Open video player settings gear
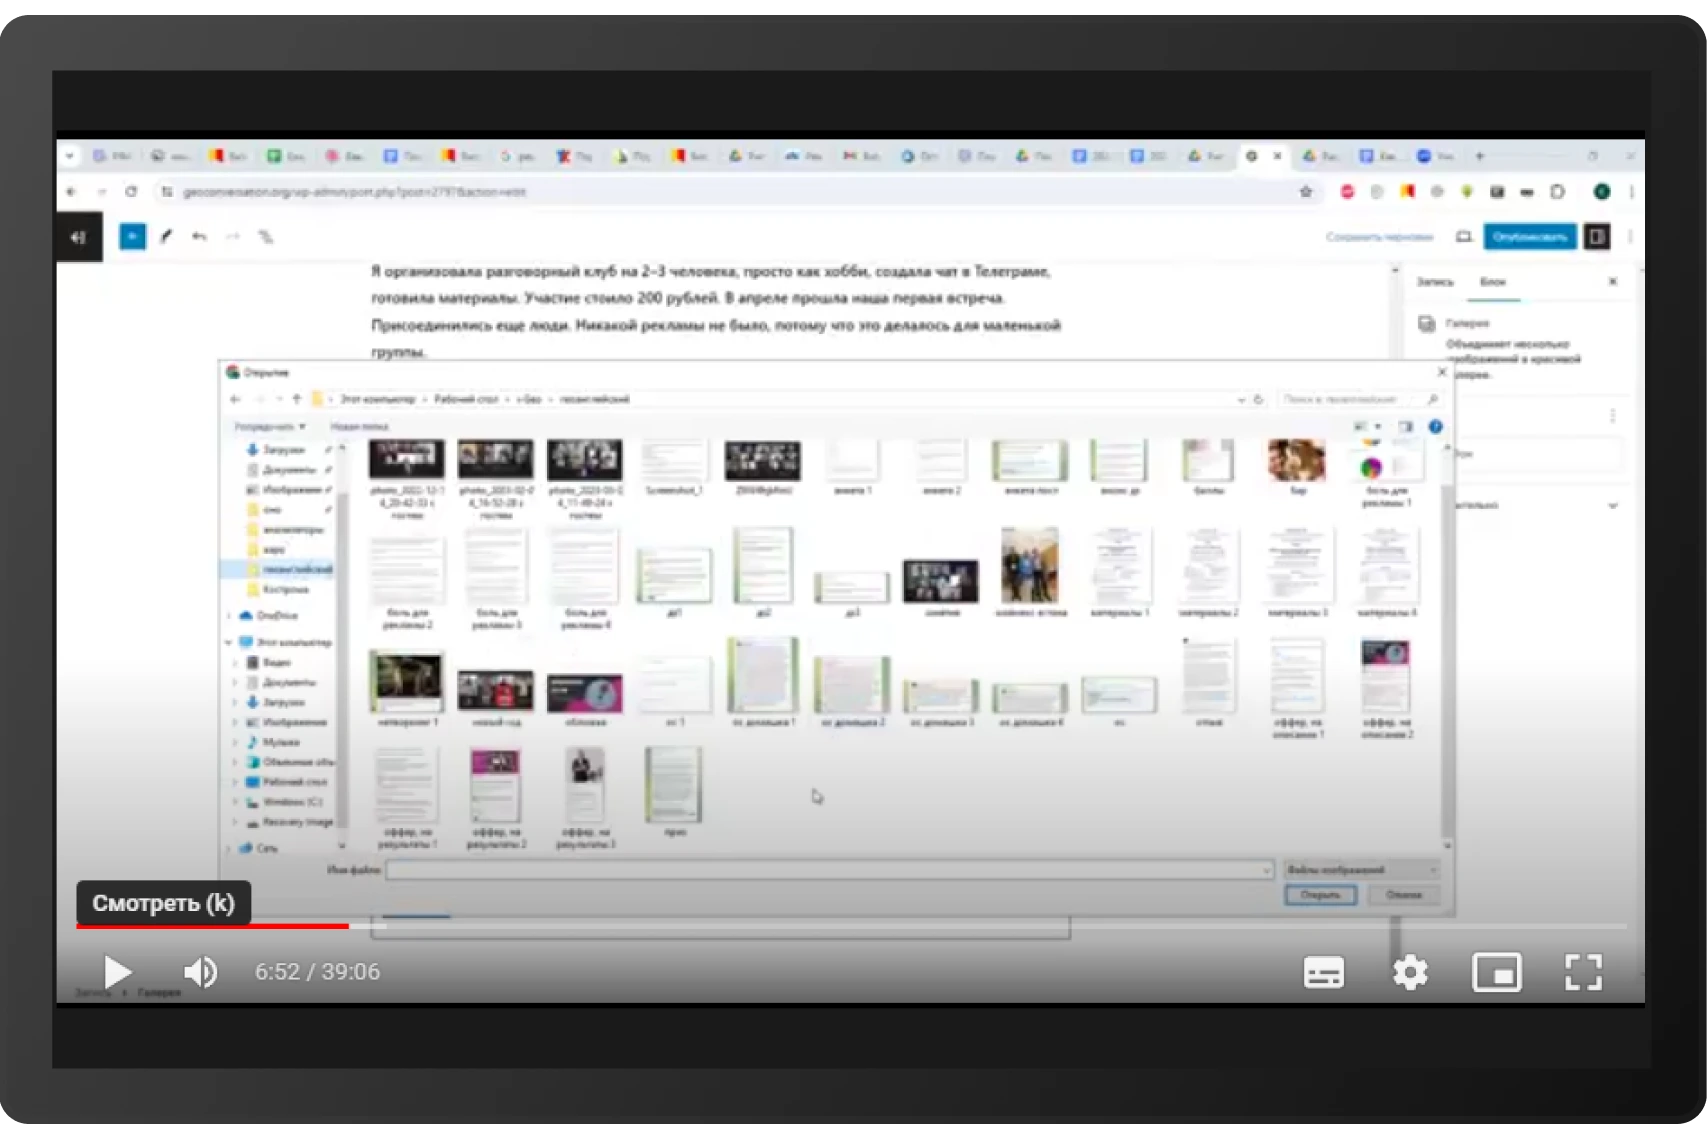The height and width of the screenshot is (1139, 1707). [x=1410, y=972]
